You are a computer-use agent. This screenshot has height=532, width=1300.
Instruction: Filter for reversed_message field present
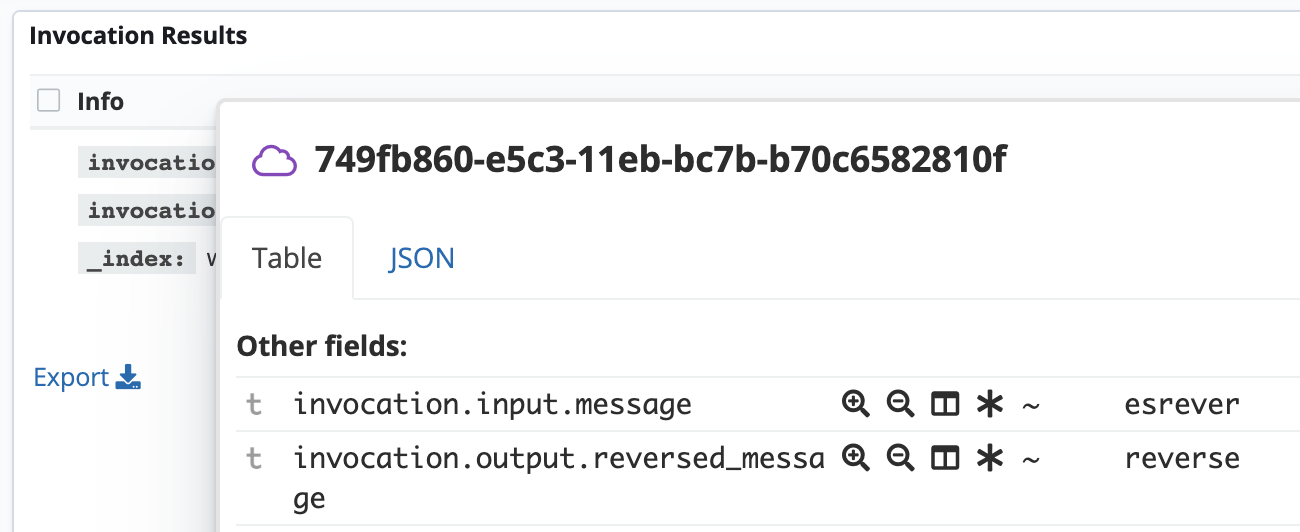989,458
